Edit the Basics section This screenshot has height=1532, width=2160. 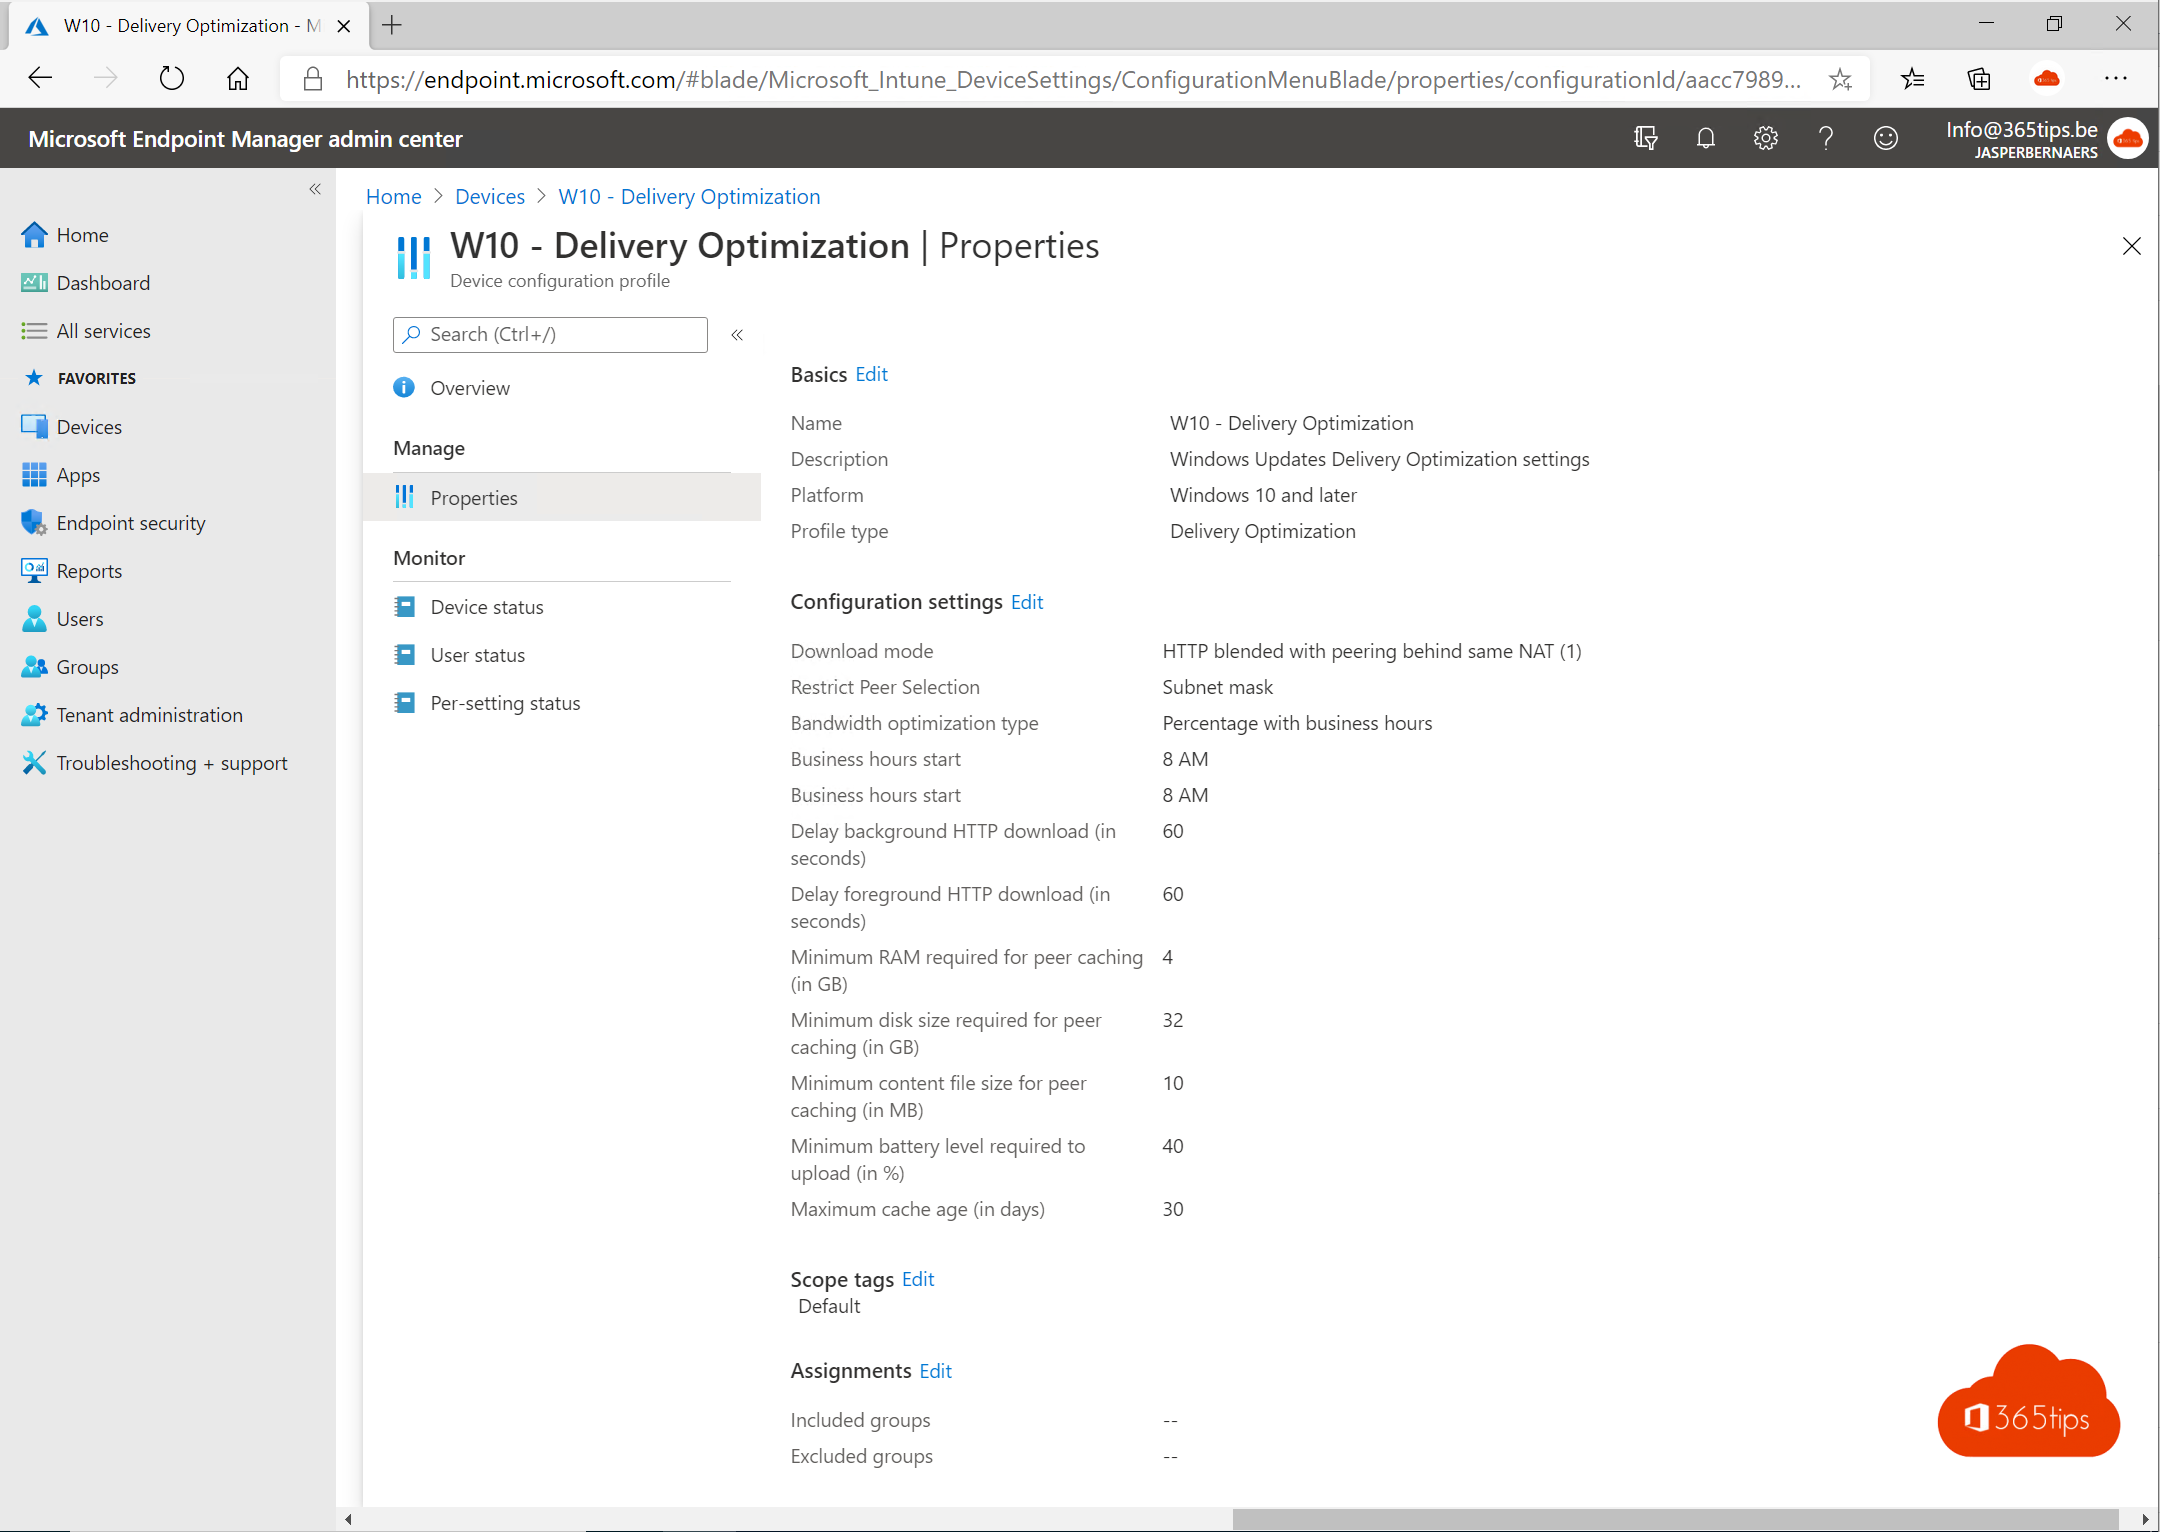[871, 374]
